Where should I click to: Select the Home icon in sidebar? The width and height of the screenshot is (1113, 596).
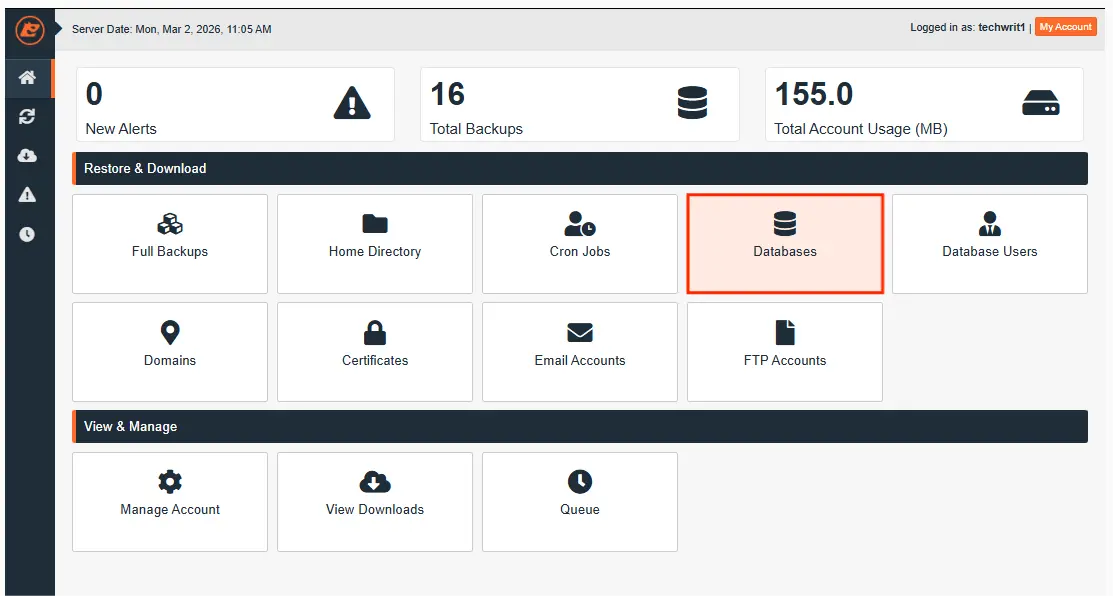27,78
